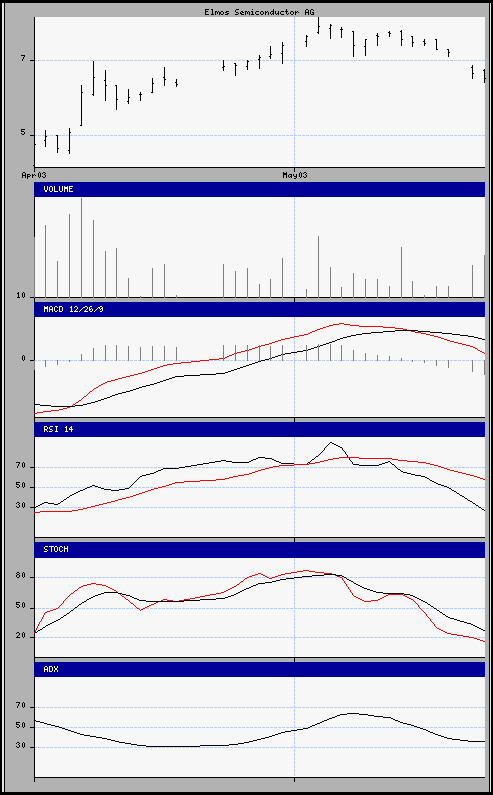Image resolution: width=493 pixels, height=795 pixels.
Task: Click the price axis label 7
Action: coord(23,60)
